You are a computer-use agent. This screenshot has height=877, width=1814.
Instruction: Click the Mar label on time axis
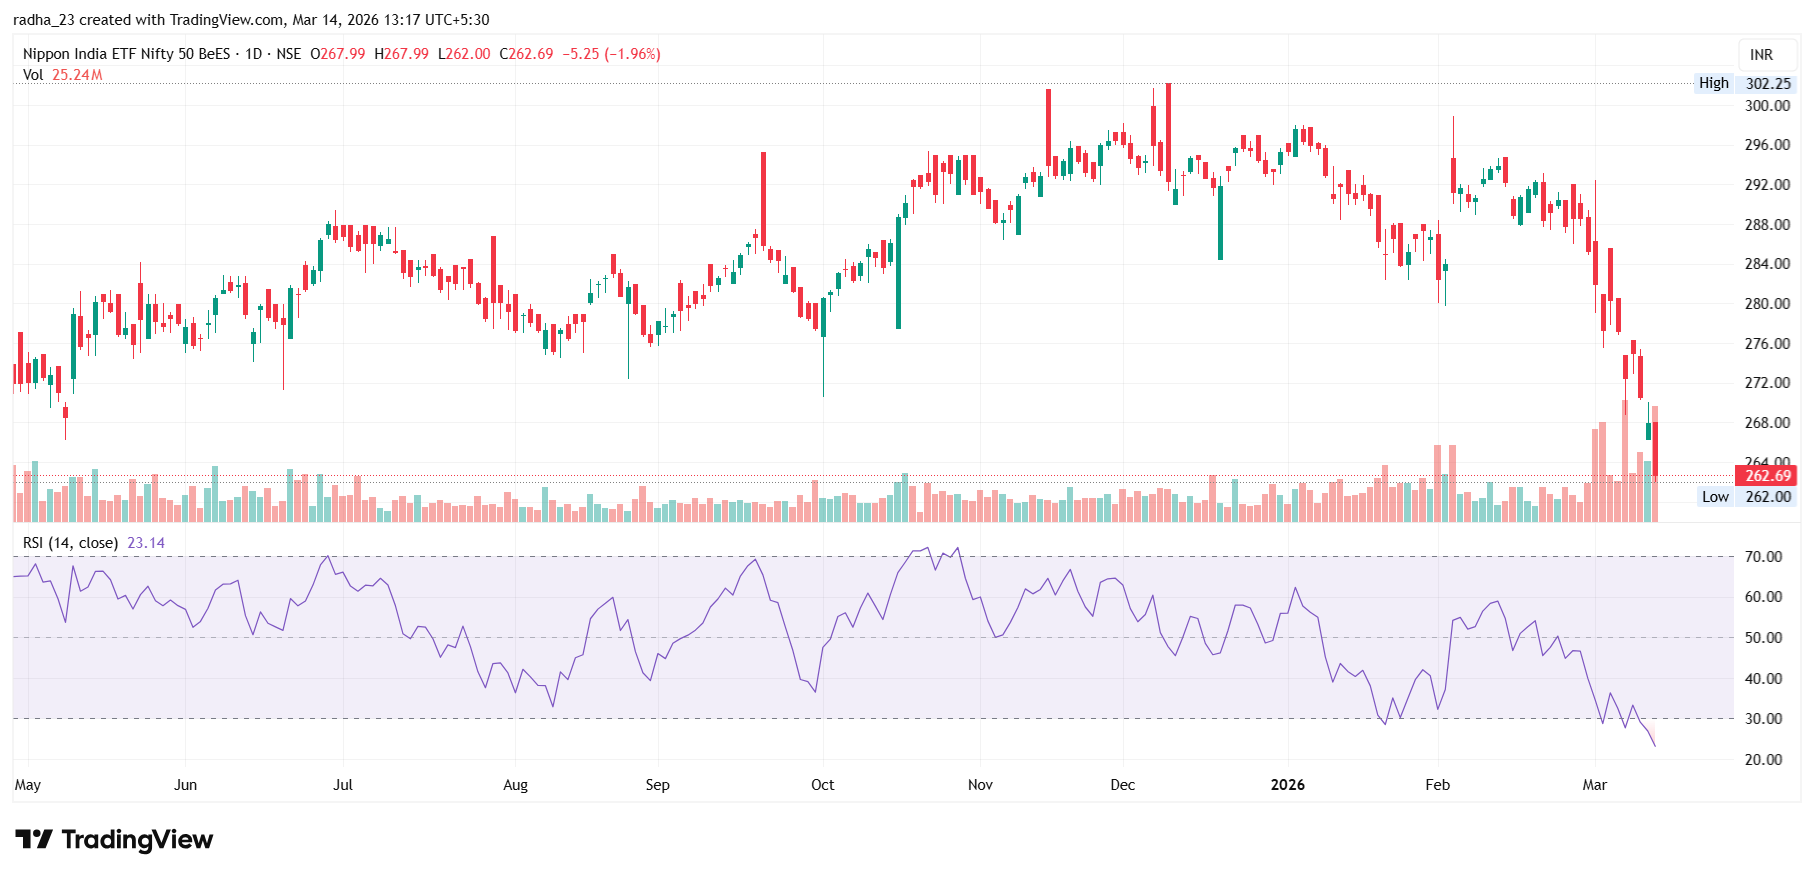(1594, 785)
